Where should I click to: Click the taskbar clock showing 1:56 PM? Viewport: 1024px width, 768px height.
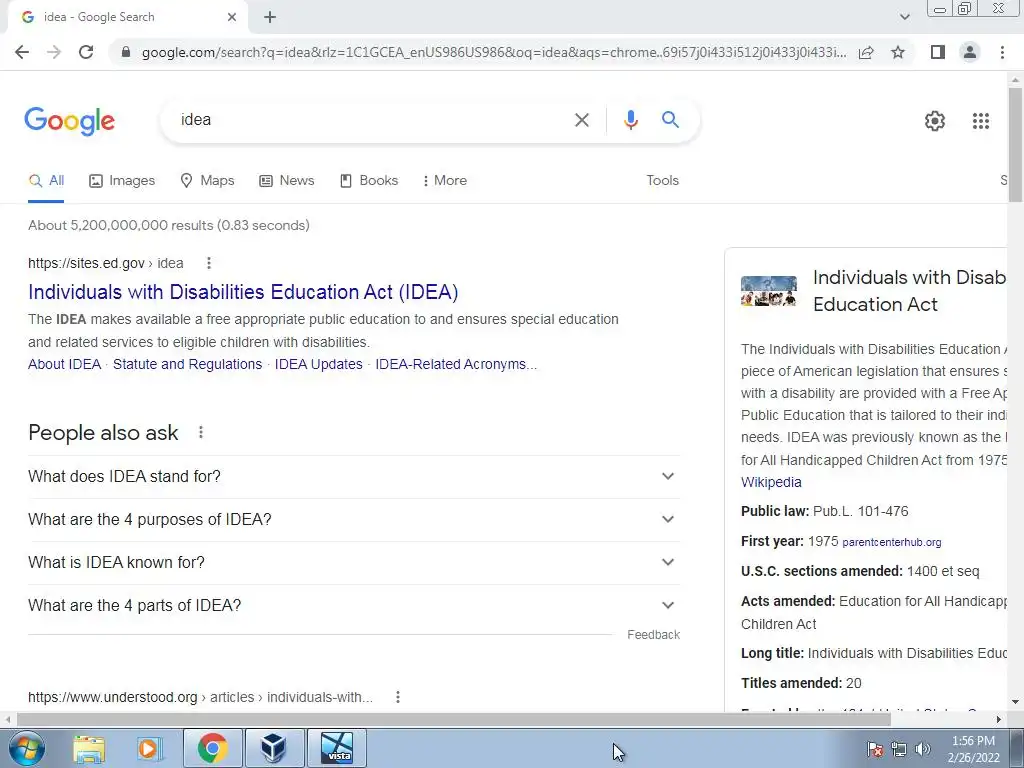point(973,749)
